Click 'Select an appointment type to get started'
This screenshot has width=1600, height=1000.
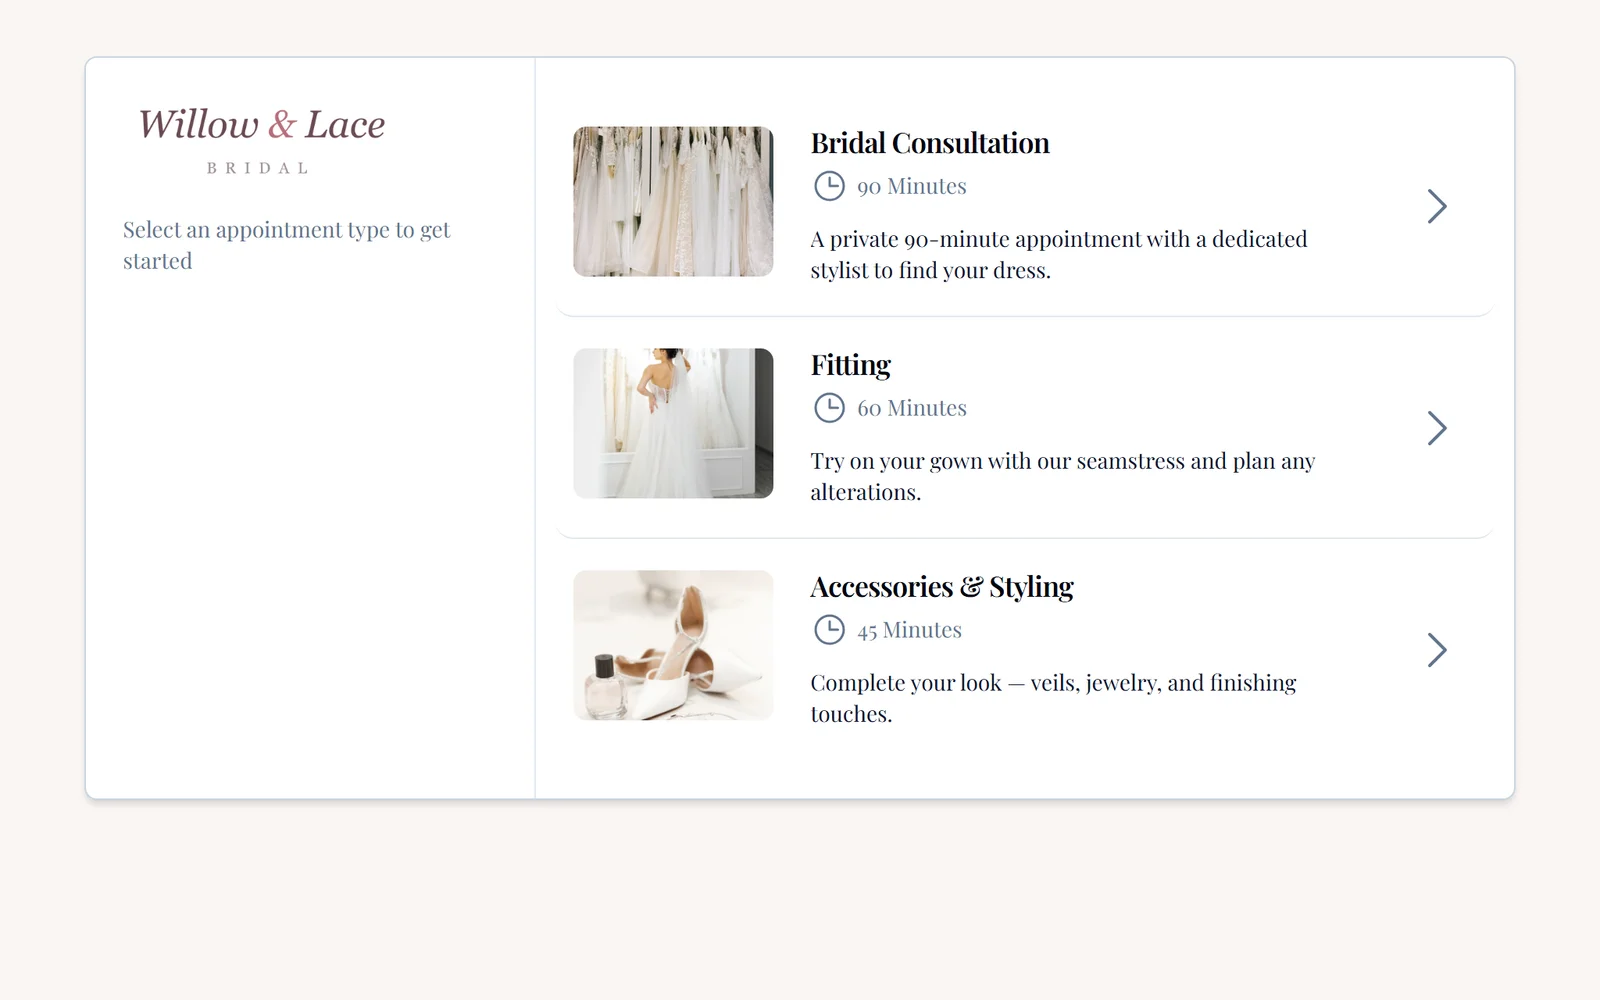coord(287,246)
